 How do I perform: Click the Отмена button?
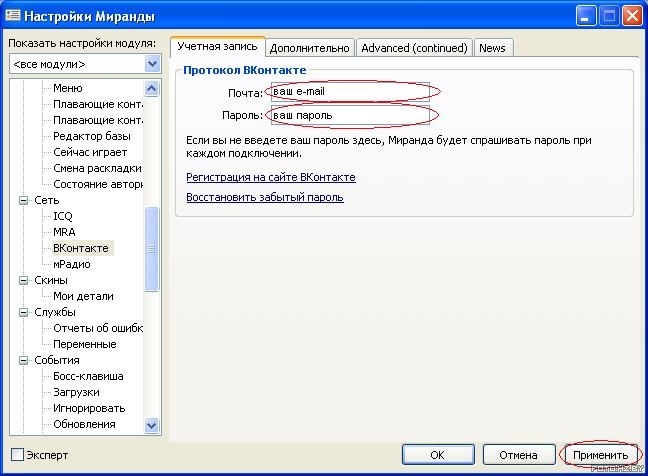click(519, 455)
